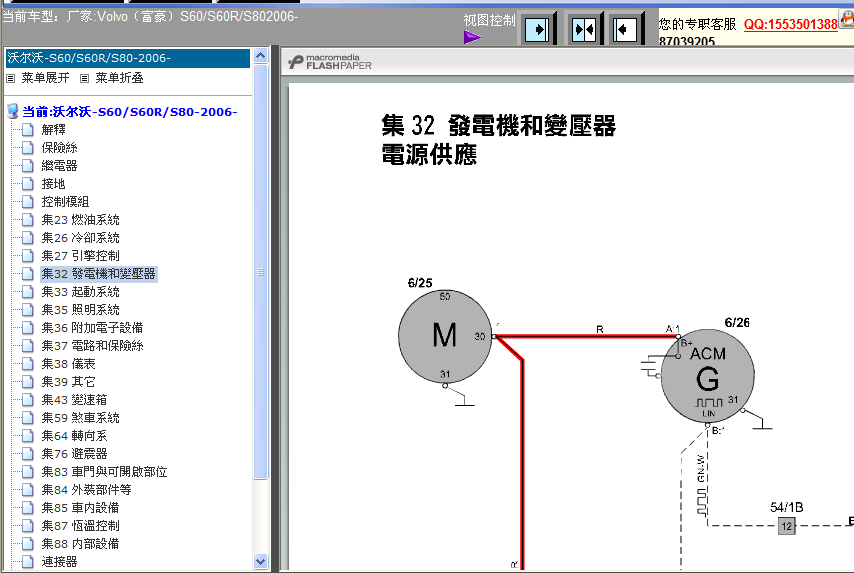This screenshot has width=854, height=573.
Task: Click the sidebar scrollbar down arrow
Action: [x=260, y=561]
